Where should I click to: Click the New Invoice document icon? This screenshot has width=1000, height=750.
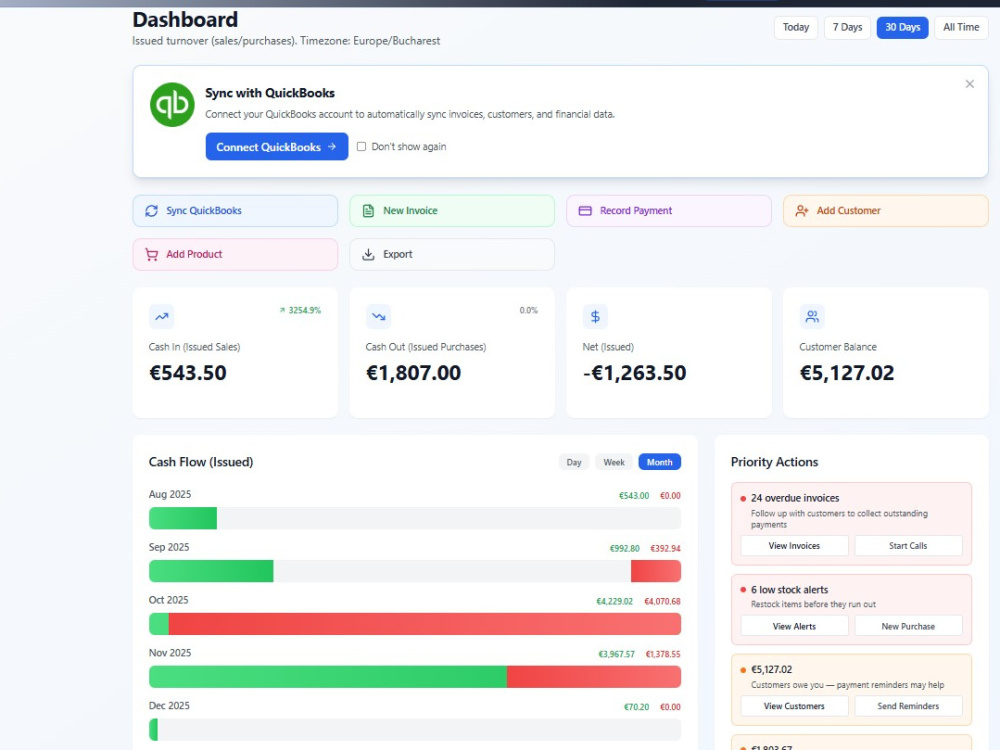[368, 211]
